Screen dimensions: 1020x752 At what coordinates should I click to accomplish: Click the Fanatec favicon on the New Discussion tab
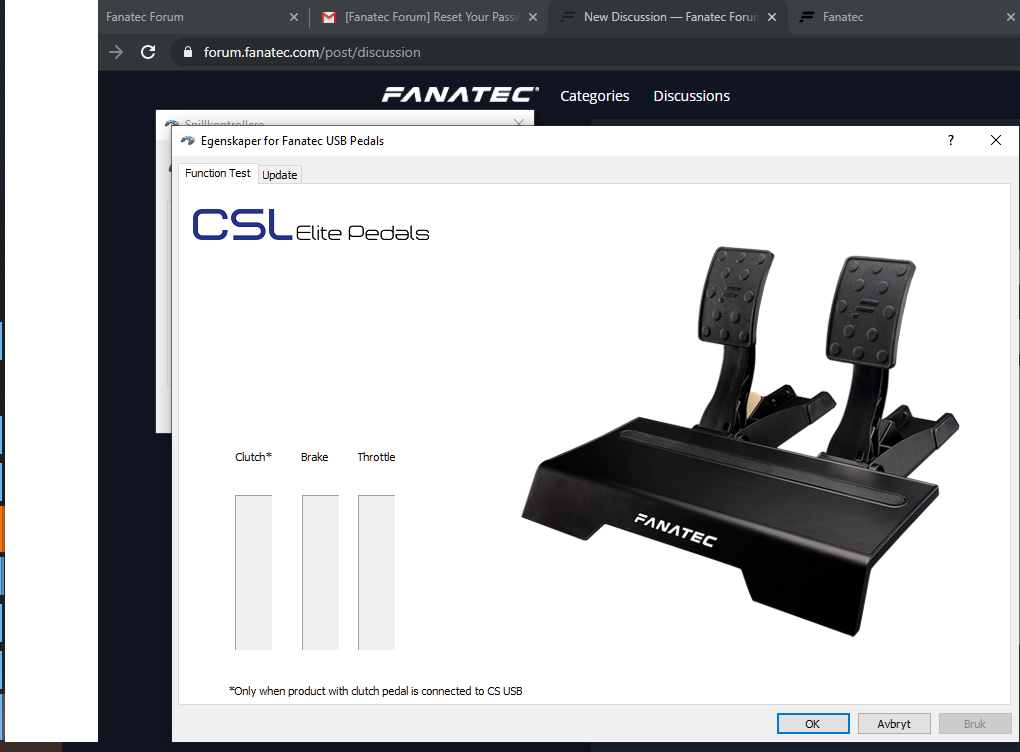click(568, 17)
